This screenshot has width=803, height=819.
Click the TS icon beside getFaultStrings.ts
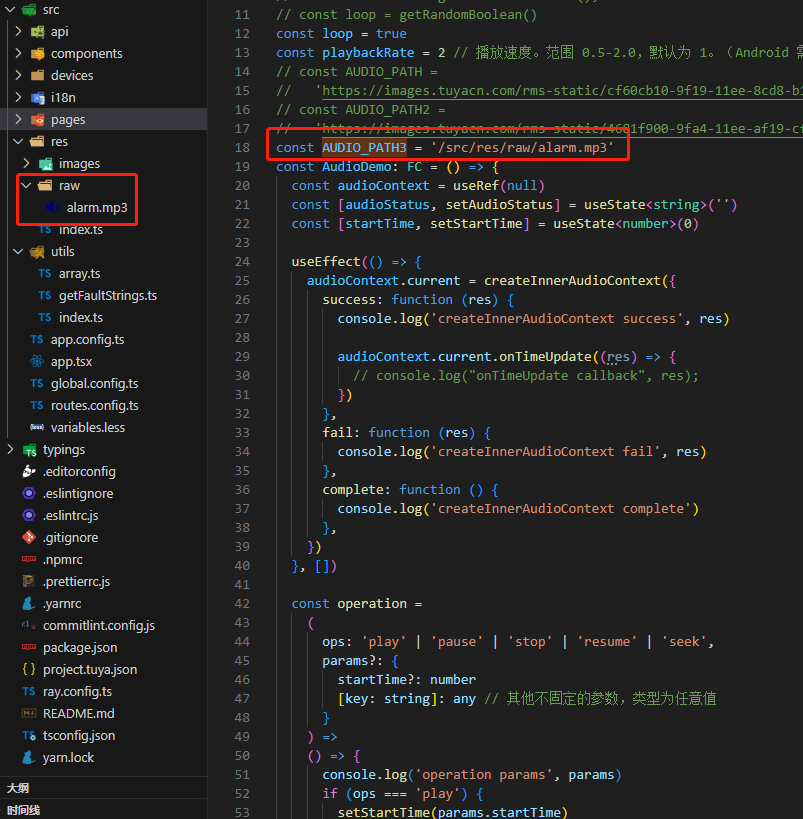click(45, 296)
